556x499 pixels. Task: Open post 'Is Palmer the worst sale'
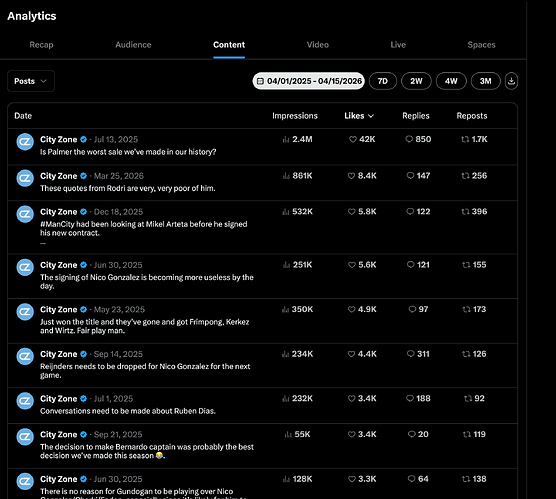(x=128, y=152)
